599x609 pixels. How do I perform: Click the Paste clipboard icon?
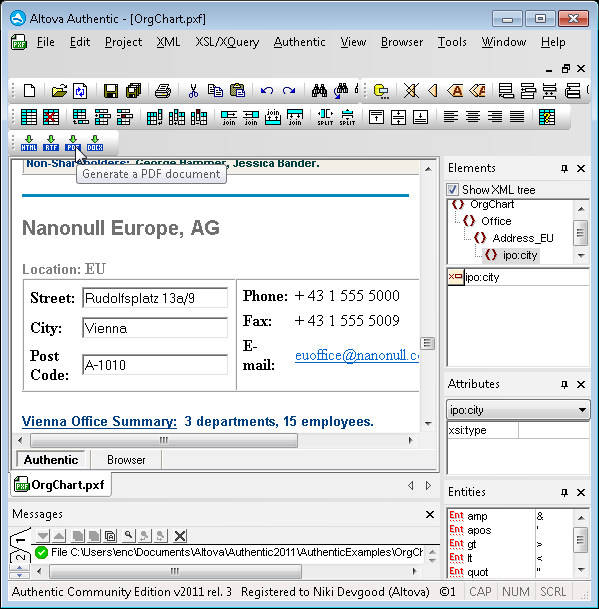point(237,91)
